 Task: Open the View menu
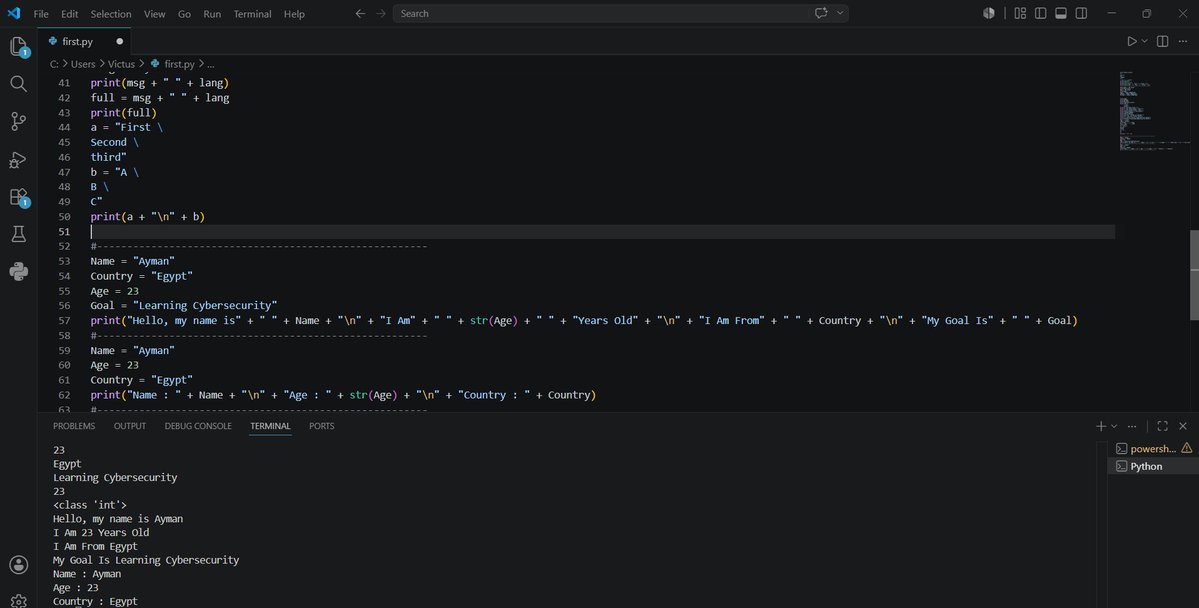click(154, 14)
